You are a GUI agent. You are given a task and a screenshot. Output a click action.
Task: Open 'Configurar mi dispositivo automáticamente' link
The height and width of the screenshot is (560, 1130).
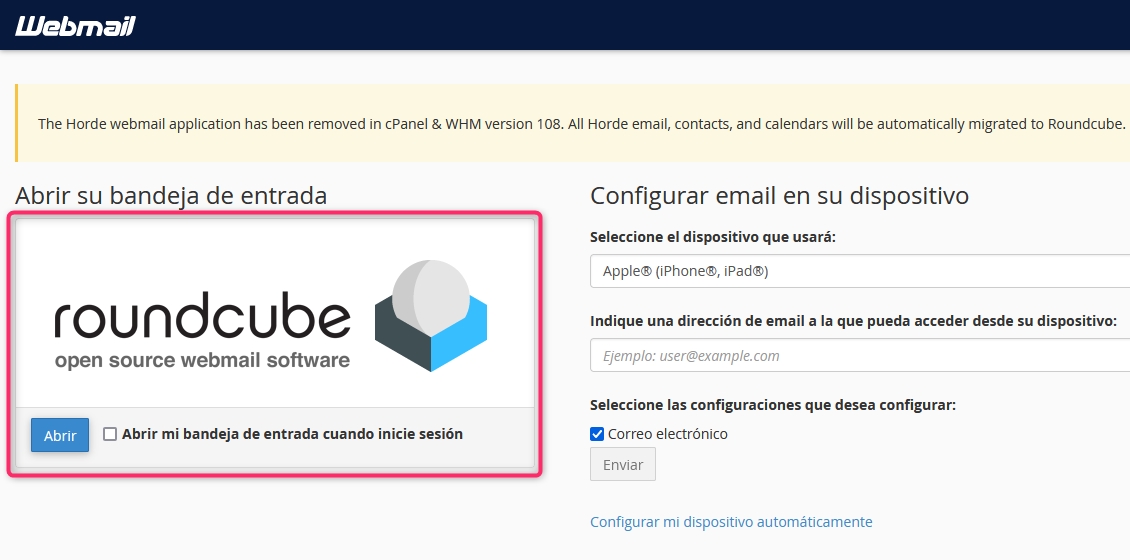coord(731,522)
